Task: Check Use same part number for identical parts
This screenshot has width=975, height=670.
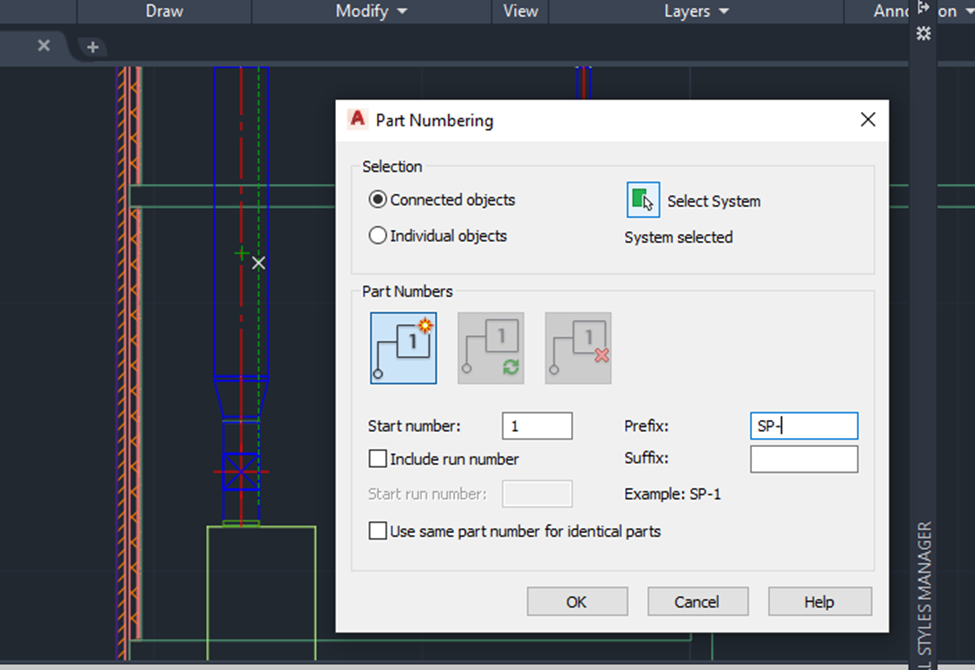Action: point(377,531)
